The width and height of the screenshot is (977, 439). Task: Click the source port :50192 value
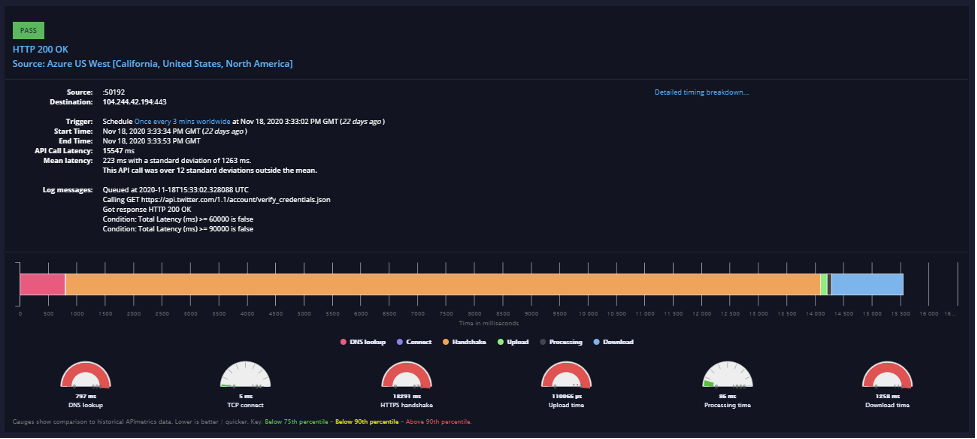[114, 92]
